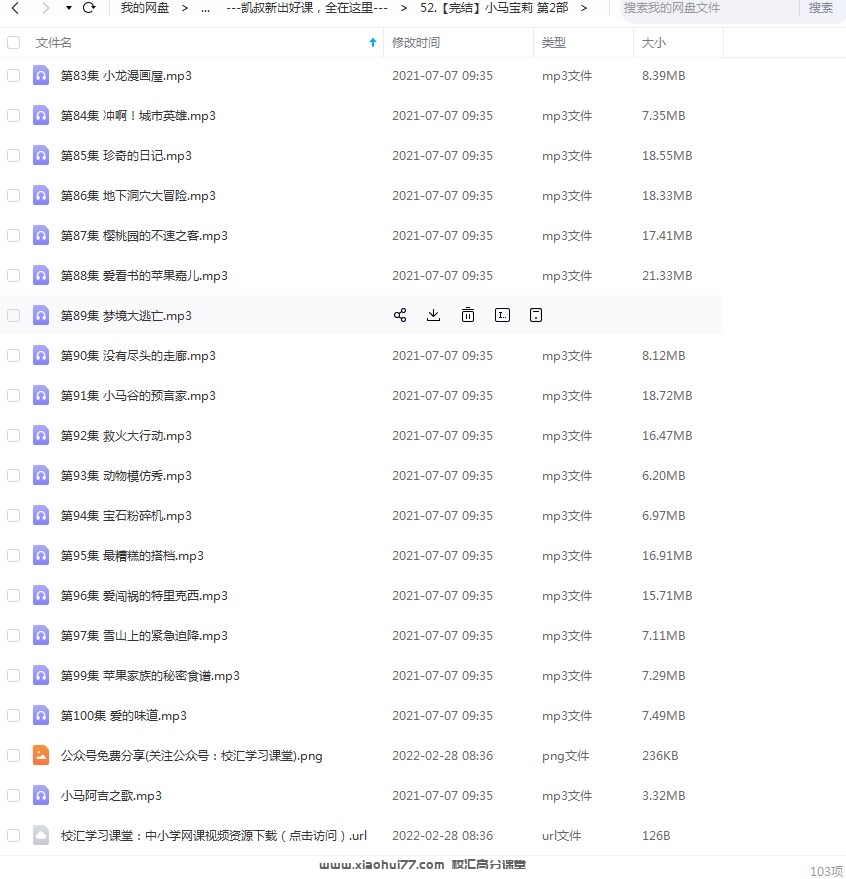
Task: Click the 2022-02-28 08:36 date of png file
Action: point(442,755)
